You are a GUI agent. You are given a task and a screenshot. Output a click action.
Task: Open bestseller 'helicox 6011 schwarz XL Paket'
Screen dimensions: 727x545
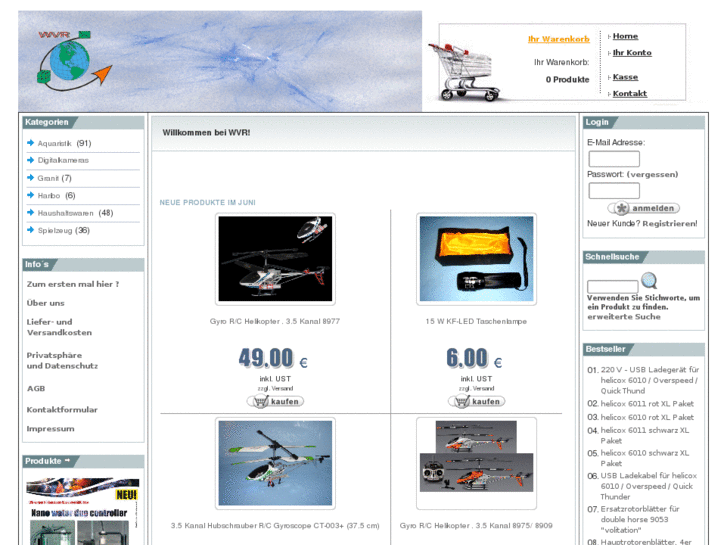[645, 436]
